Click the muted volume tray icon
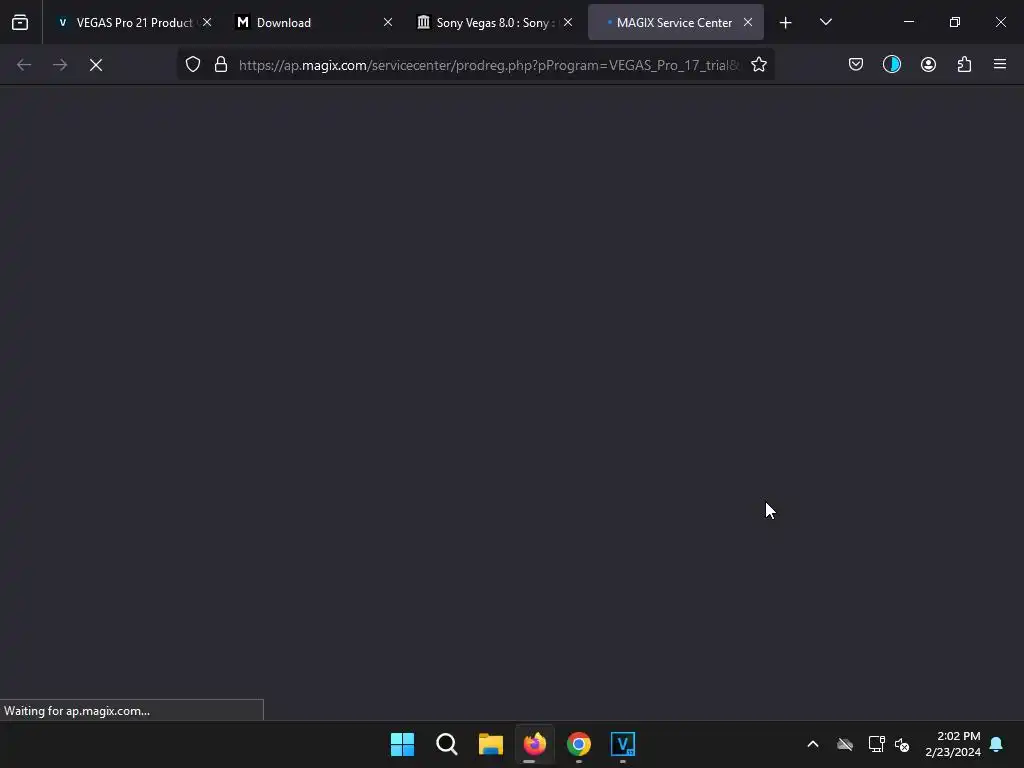Viewport: 1024px width, 768px height. 902,744
